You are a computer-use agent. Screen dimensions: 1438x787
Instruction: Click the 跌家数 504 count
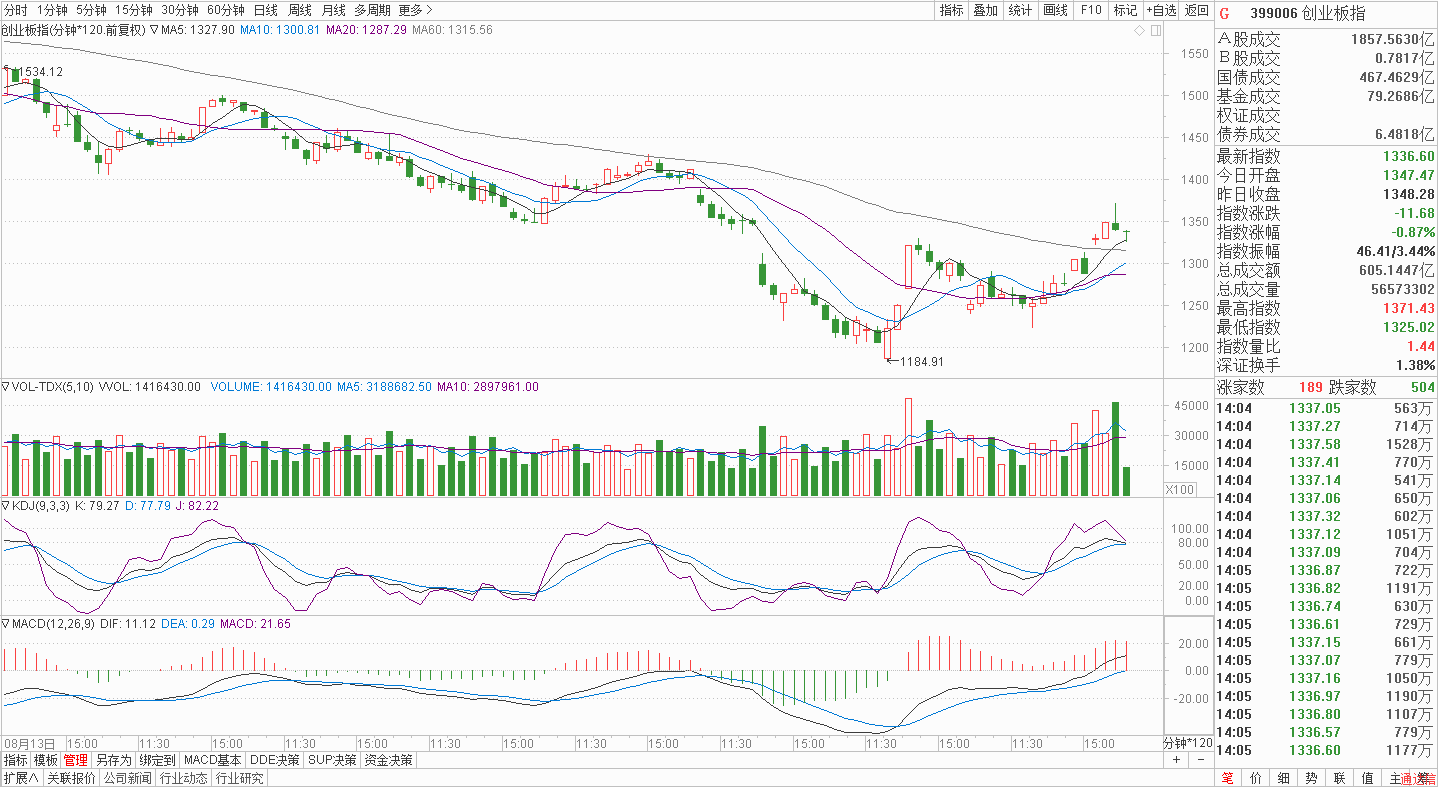(1422, 388)
